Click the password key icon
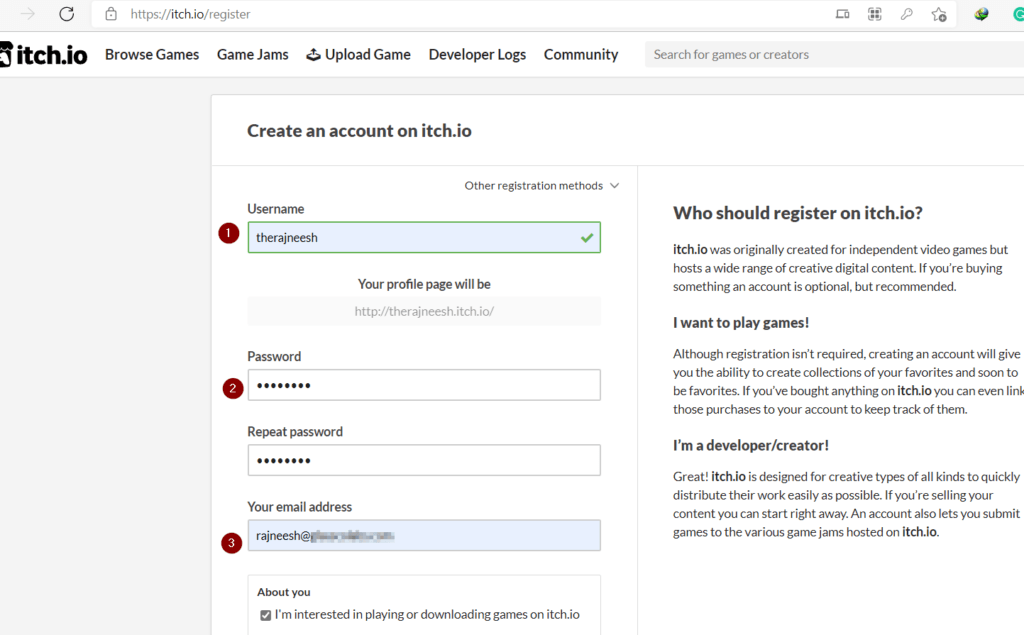This screenshot has width=1024, height=635. 906,14
